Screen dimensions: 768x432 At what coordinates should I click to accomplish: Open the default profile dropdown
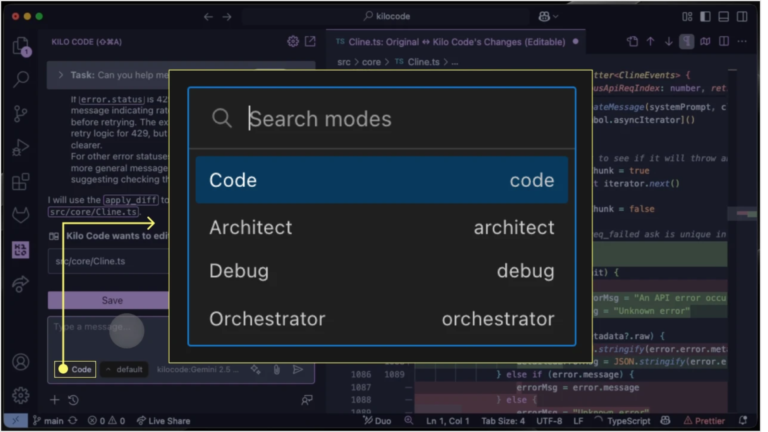124,370
